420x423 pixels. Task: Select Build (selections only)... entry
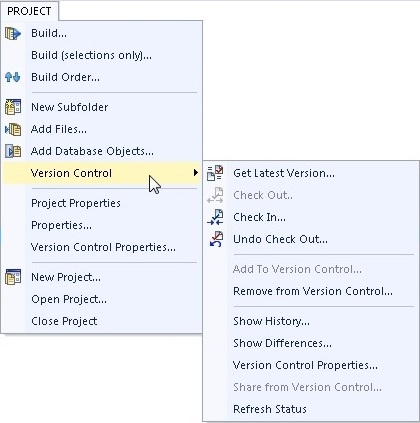pos(91,55)
